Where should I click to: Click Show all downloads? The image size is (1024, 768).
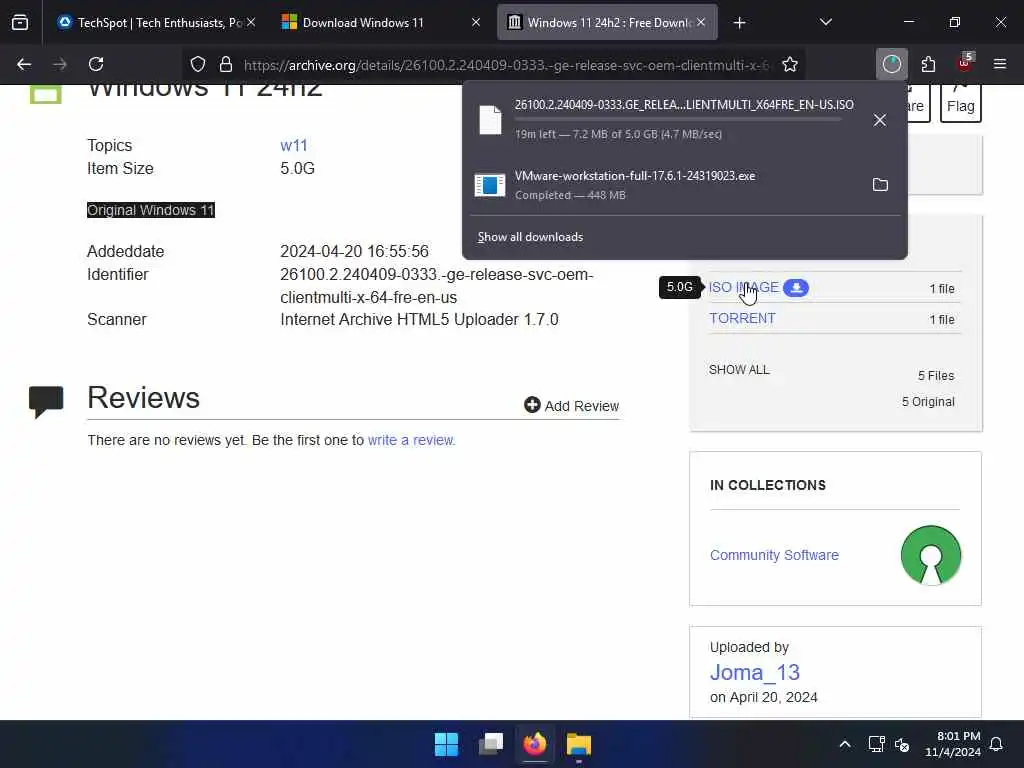tap(530, 237)
